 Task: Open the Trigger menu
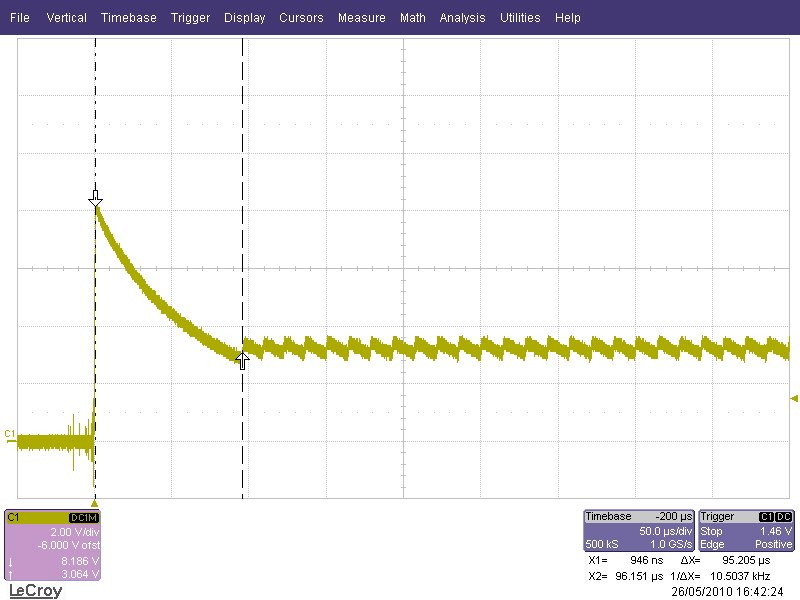tap(190, 18)
